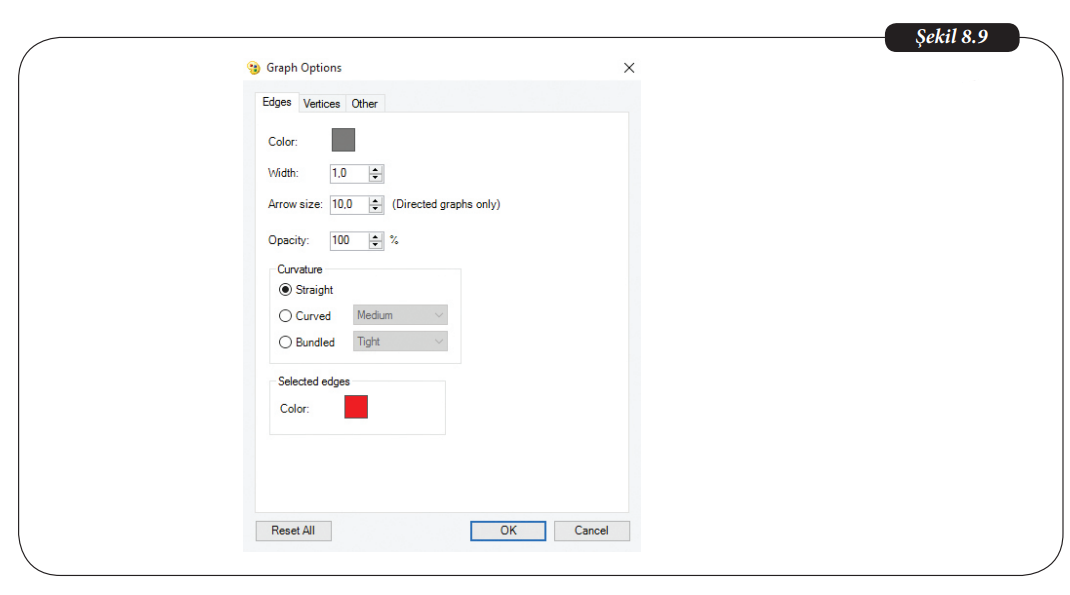Choose the Curved curvature radio button

286,316
